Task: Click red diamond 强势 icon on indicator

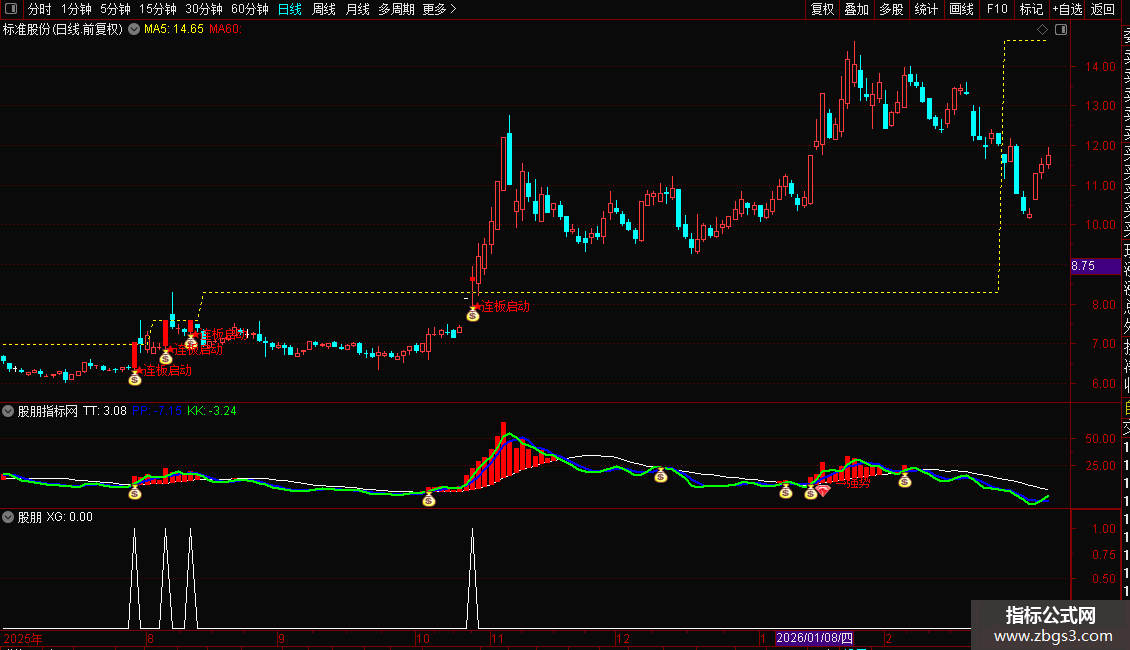Action: click(x=823, y=491)
